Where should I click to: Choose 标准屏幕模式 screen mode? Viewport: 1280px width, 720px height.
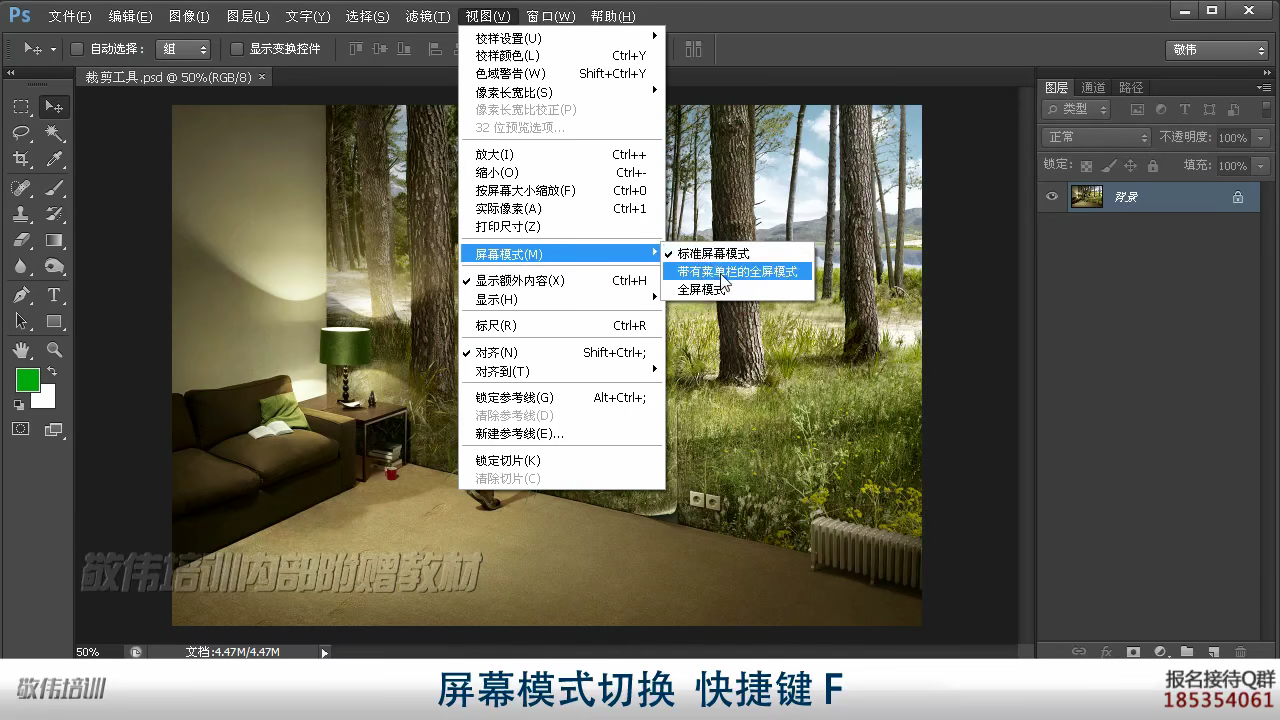[738, 254]
